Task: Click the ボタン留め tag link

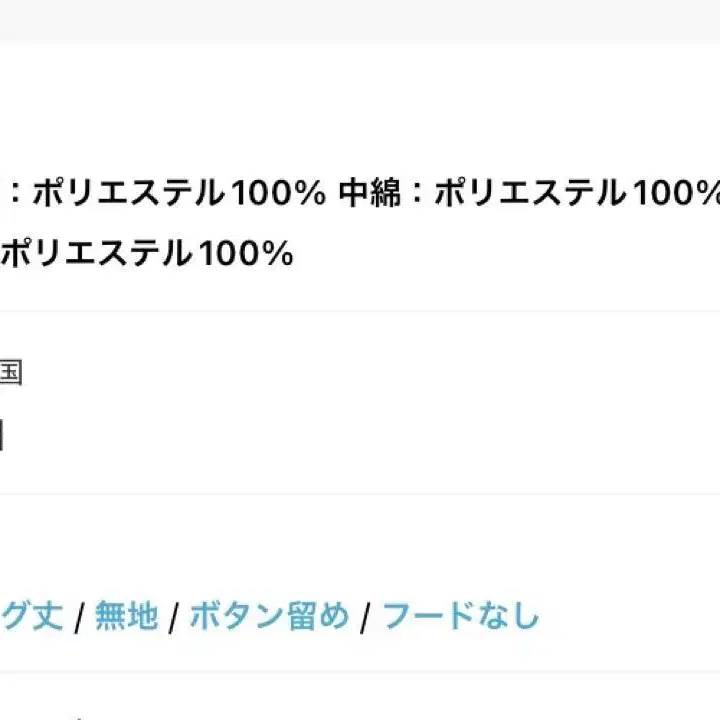Action: click(x=269, y=615)
